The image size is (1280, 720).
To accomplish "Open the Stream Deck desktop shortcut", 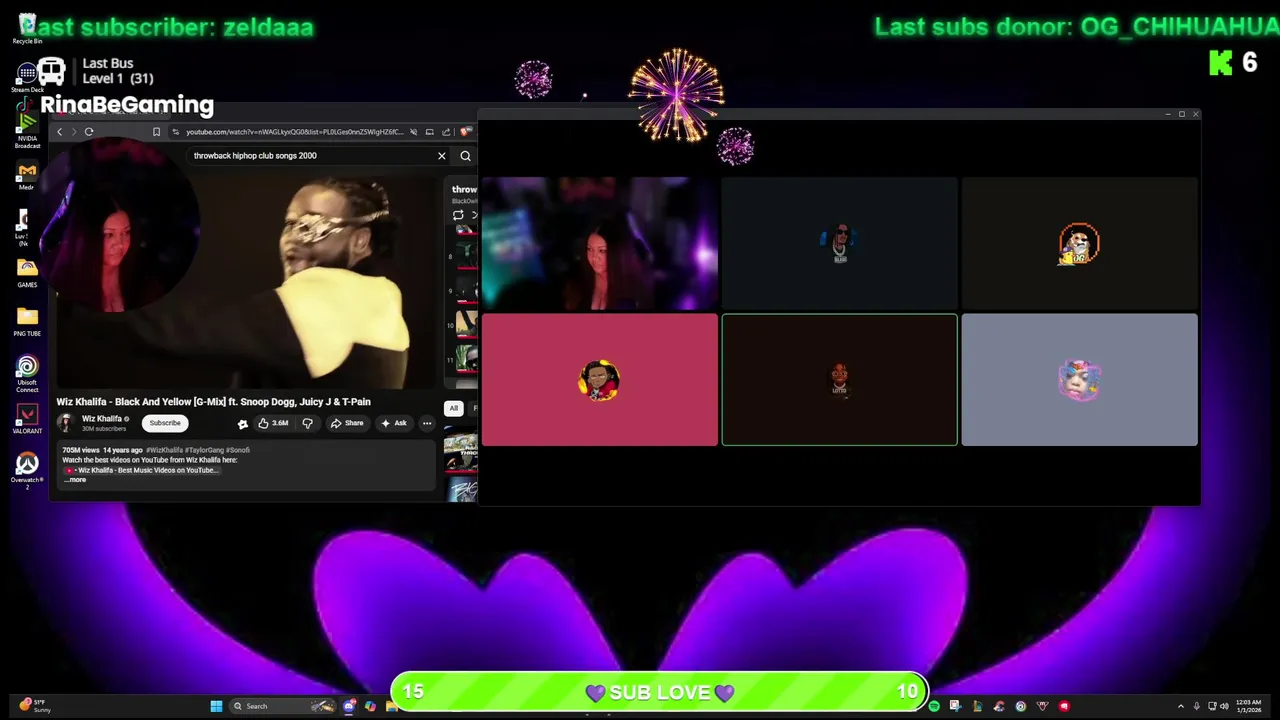I will (27, 78).
